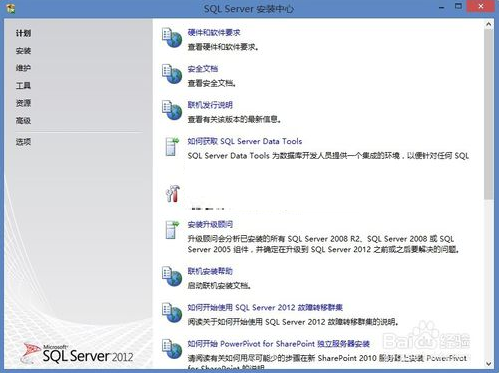This screenshot has width=500, height=373.
Task: Select 安装 in the left sidebar
Action: [x=23, y=51]
